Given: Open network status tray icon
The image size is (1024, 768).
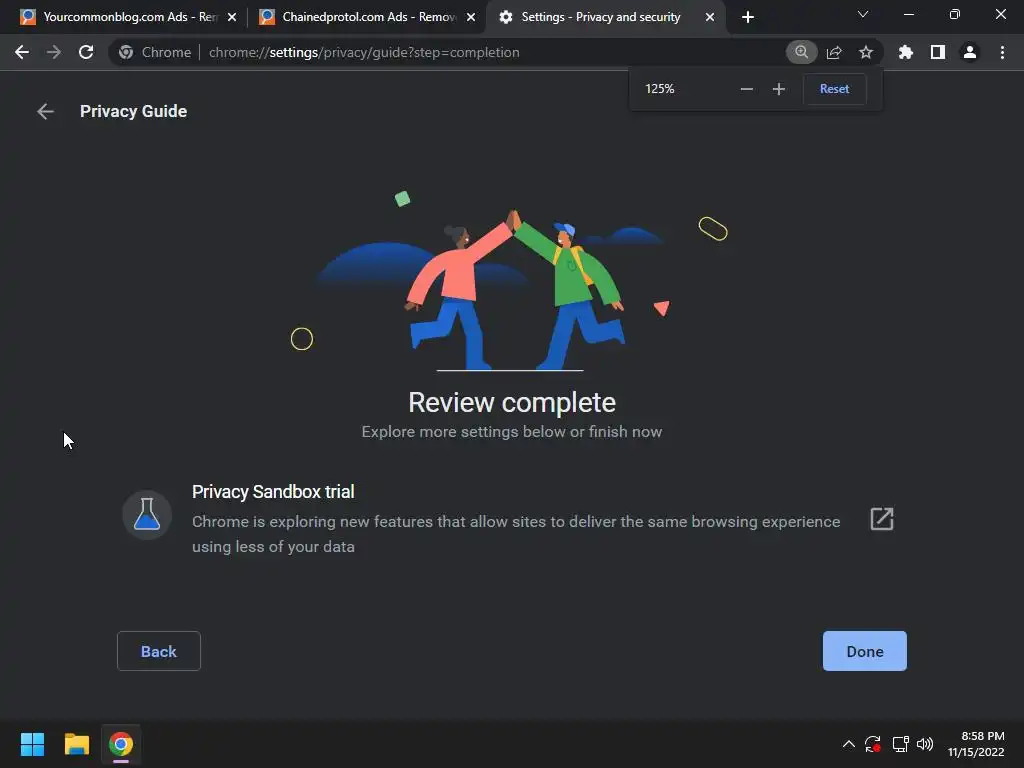Looking at the screenshot, I should click(x=901, y=744).
